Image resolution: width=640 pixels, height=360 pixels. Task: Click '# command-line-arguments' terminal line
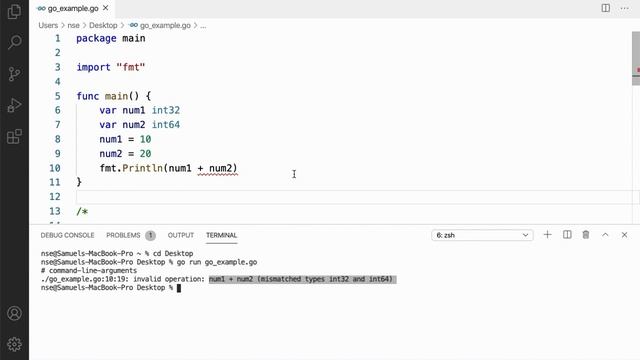click(89, 271)
